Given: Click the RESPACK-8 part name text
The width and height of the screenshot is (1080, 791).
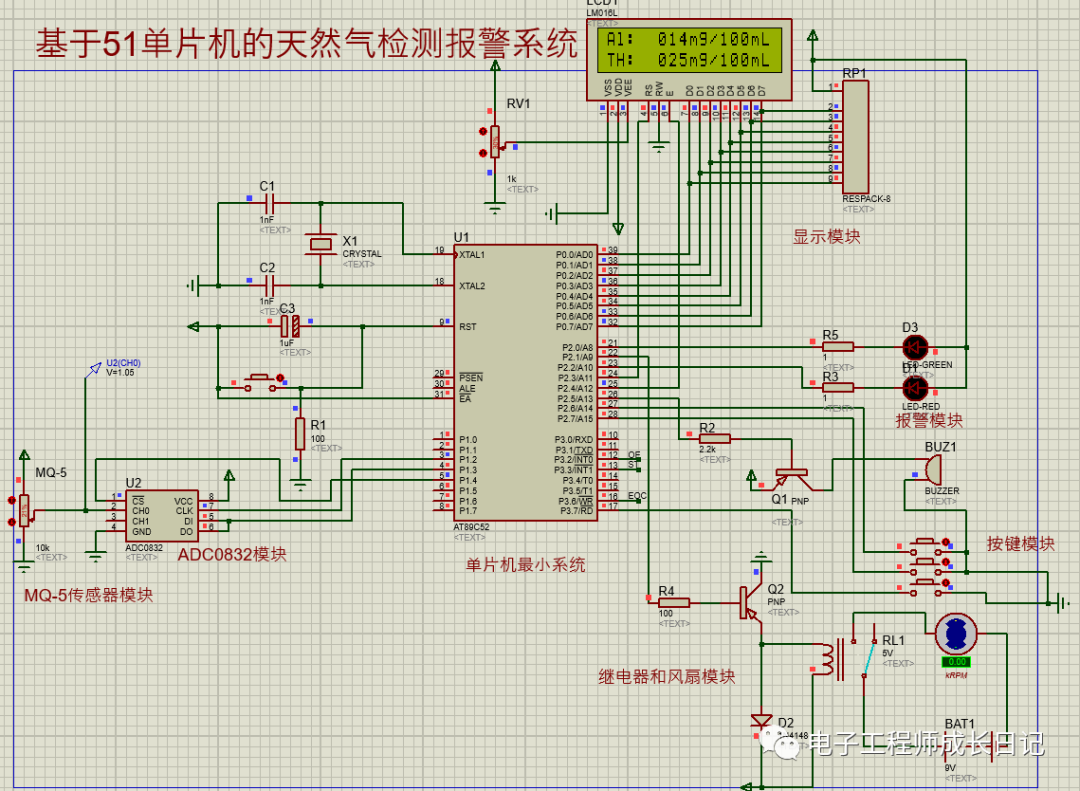Looking at the screenshot, I should (866, 198).
